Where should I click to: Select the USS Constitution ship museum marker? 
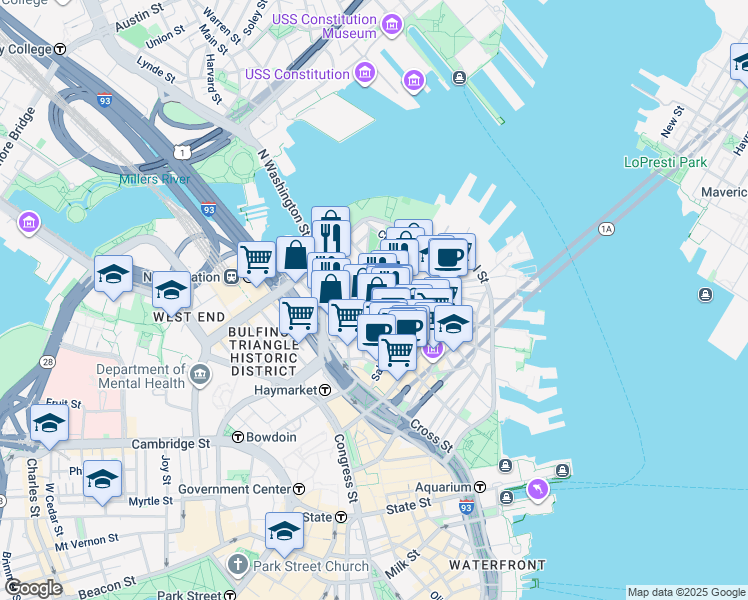point(365,73)
